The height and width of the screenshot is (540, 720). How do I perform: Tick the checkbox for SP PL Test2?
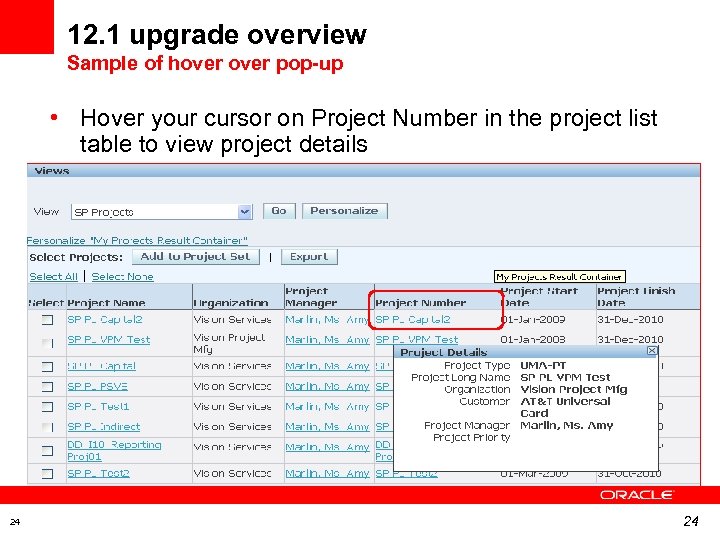47,473
